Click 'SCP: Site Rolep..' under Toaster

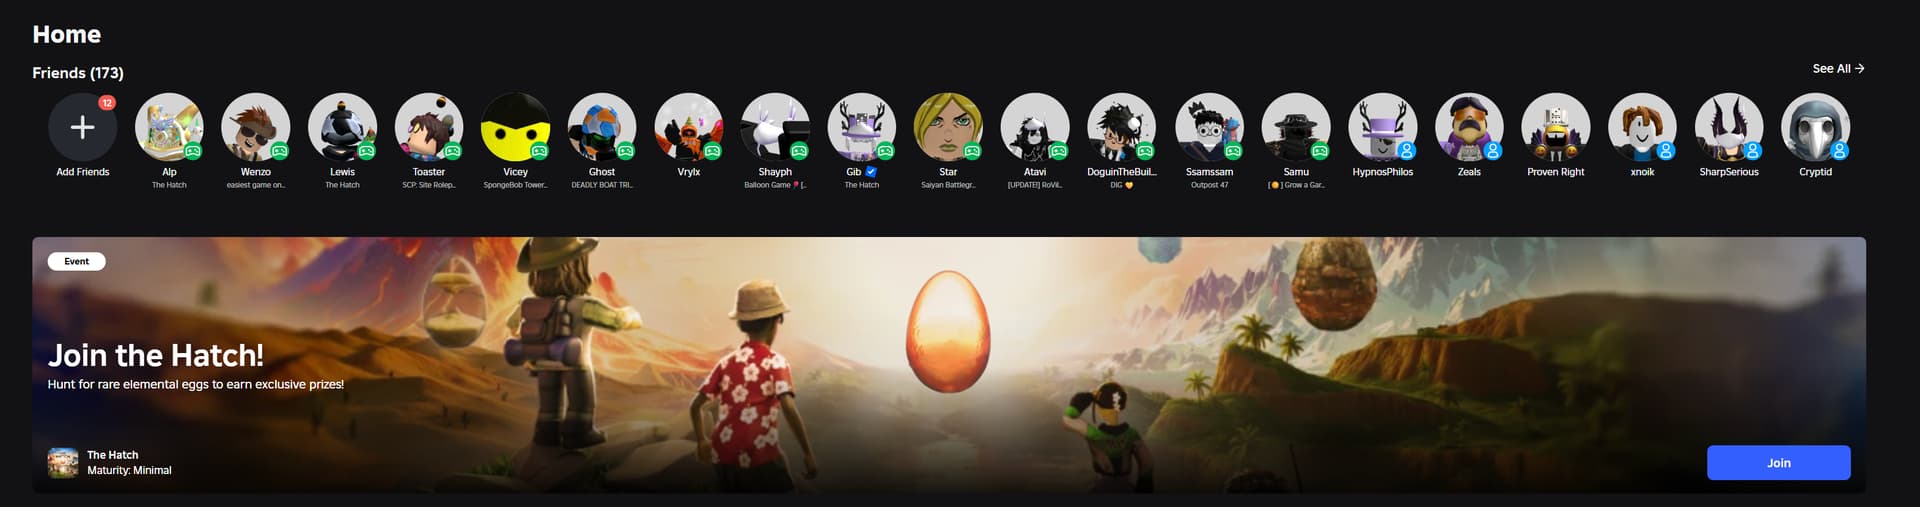coord(429,185)
